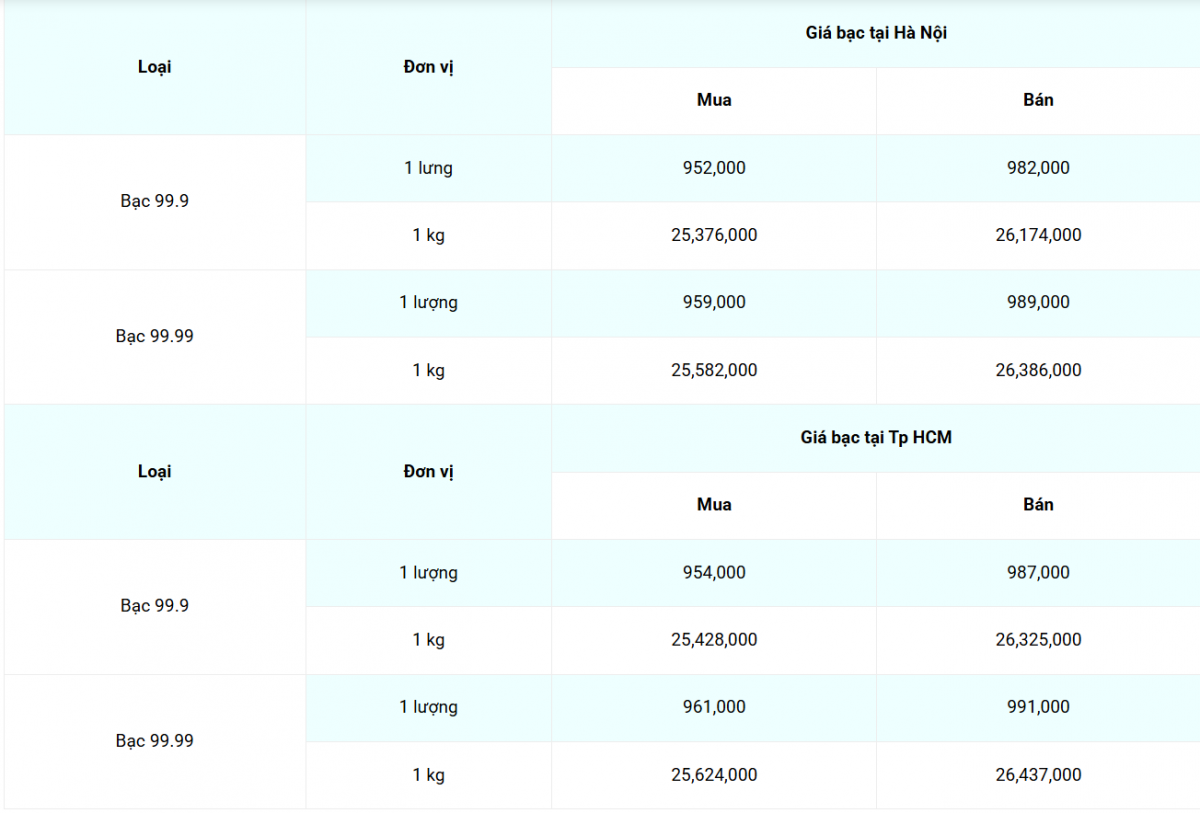Click the 25,582,000 price cell
The width and height of the screenshot is (1200, 813).
click(x=714, y=370)
